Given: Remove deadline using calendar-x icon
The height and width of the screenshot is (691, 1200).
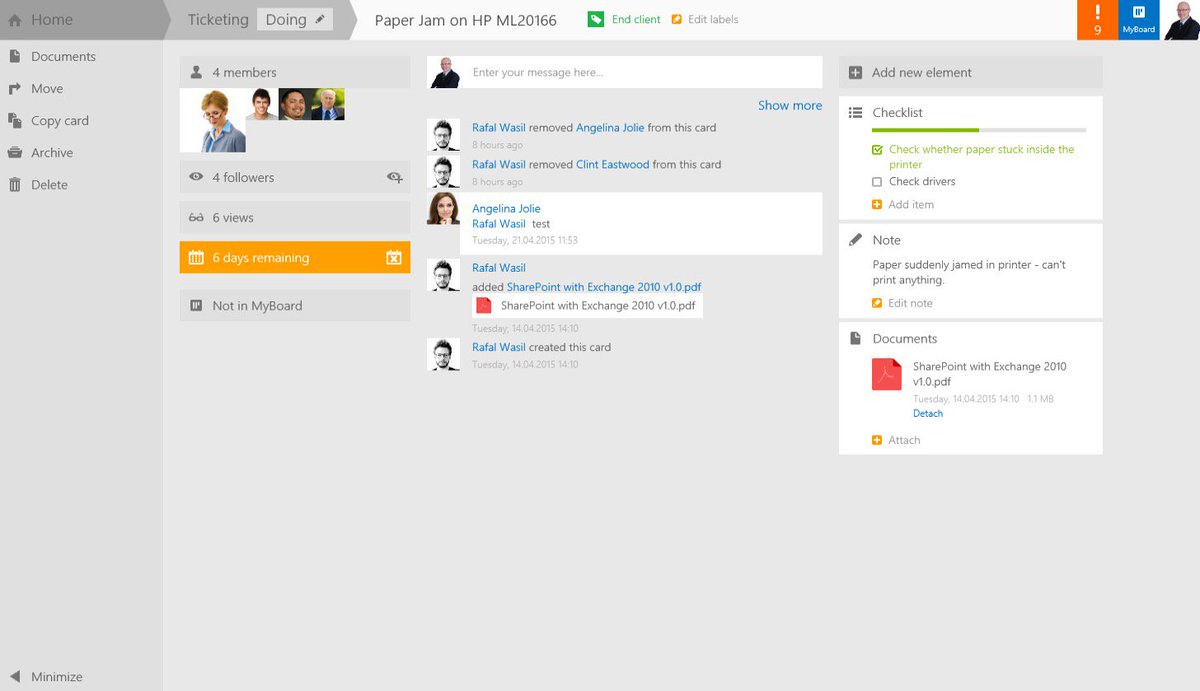Looking at the screenshot, I should [x=394, y=257].
